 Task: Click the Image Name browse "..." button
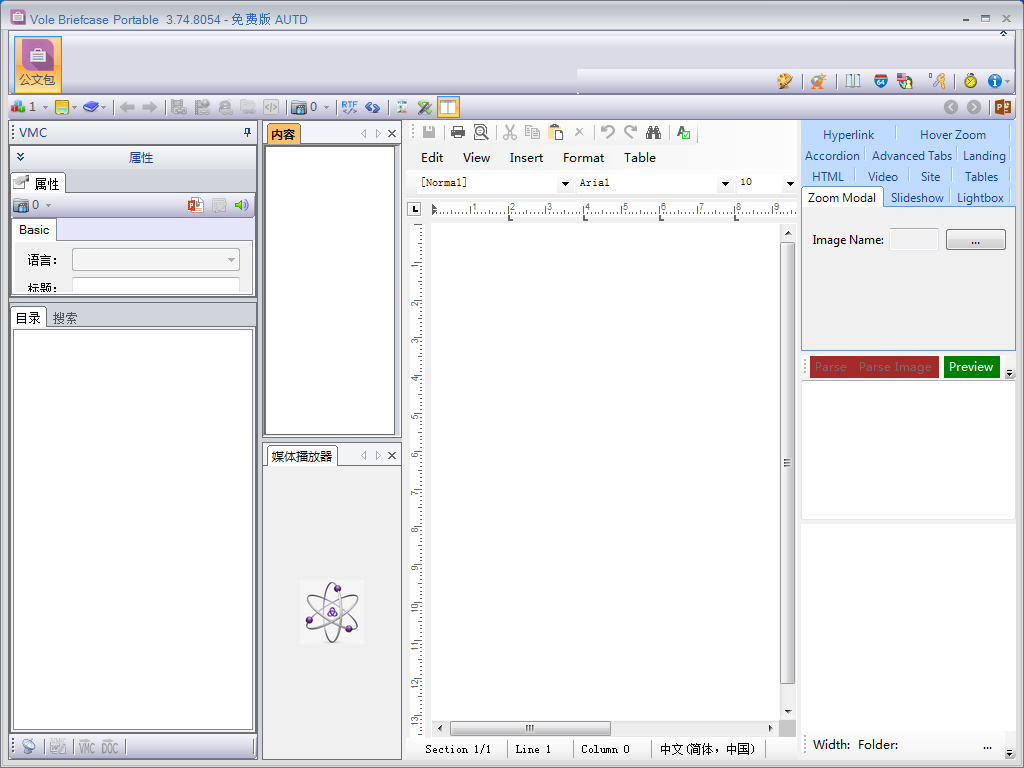tap(975, 240)
